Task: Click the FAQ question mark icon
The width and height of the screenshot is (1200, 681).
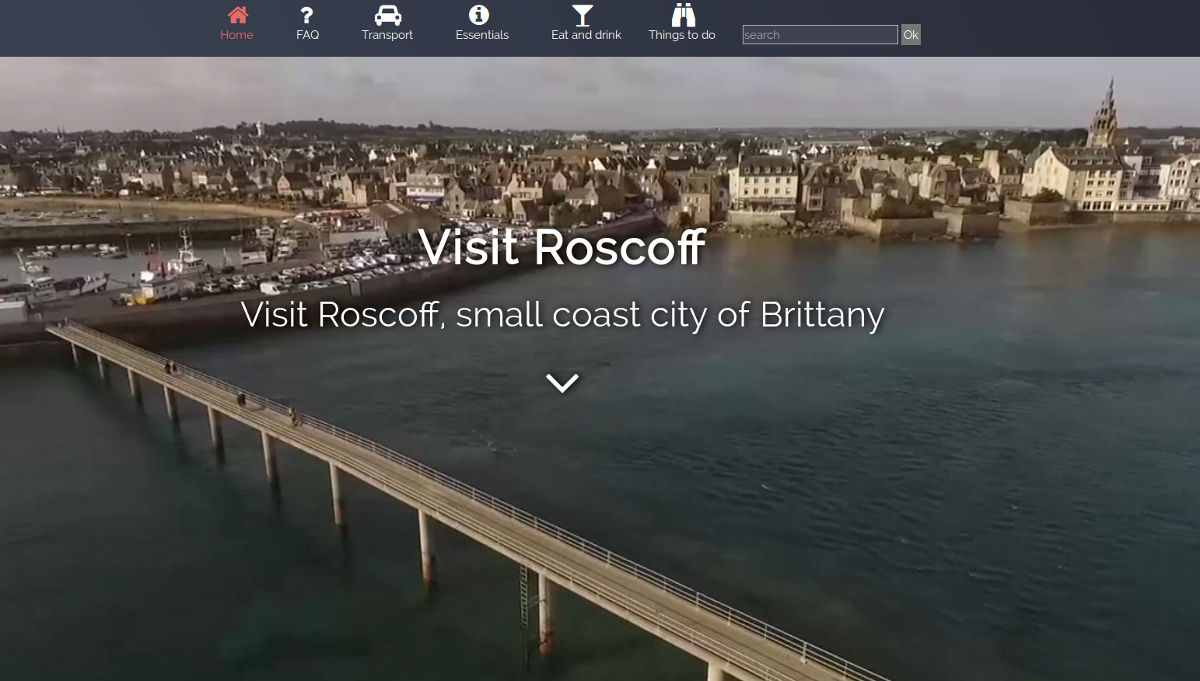Action: coord(307,15)
